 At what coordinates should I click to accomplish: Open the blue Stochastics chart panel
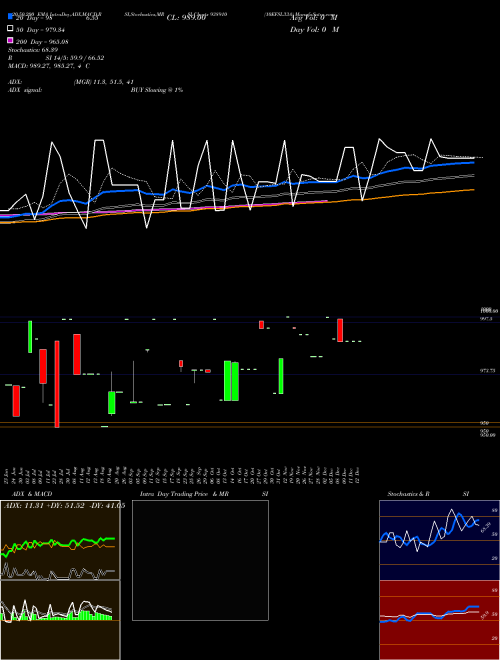[x=439, y=540]
